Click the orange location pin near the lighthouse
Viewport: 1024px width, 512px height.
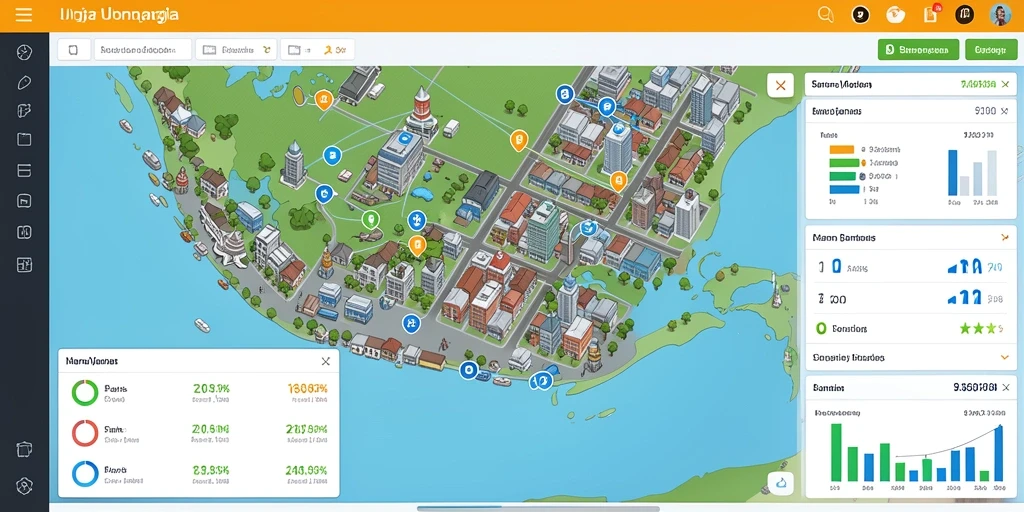pyautogui.click(x=323, y=99)
